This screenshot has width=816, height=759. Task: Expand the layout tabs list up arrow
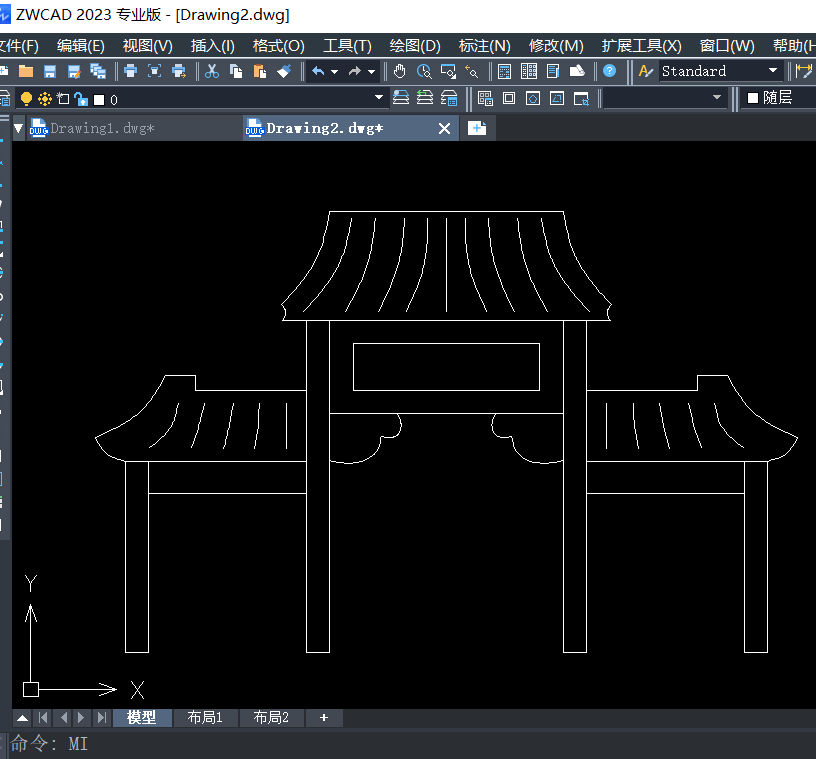point(22,718)
